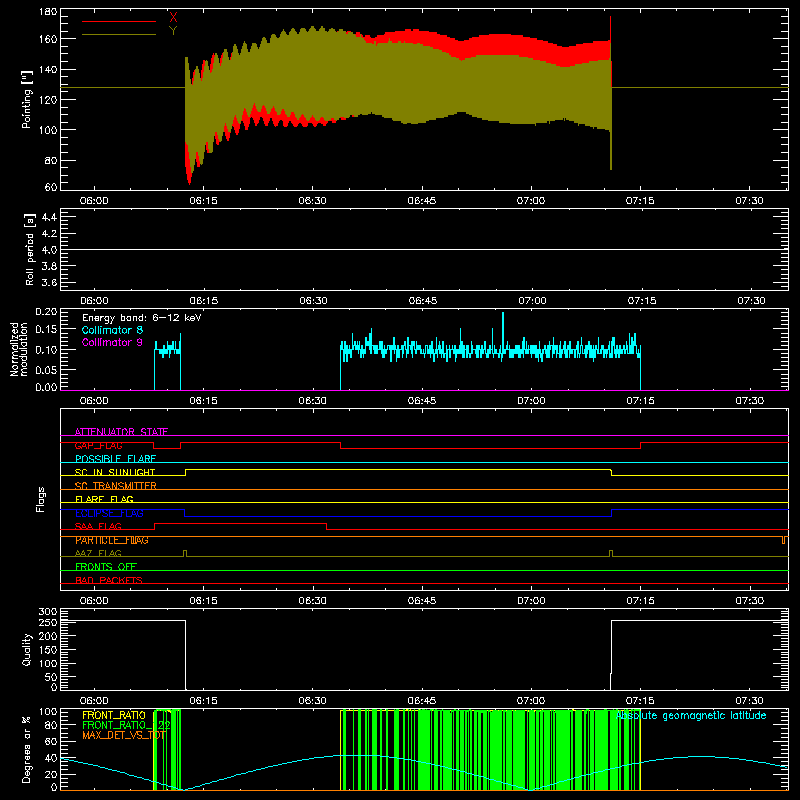The image size is (800, 800).
Task: Click the "180" tick on Pointing axis
Action: [x=48, y=12]
